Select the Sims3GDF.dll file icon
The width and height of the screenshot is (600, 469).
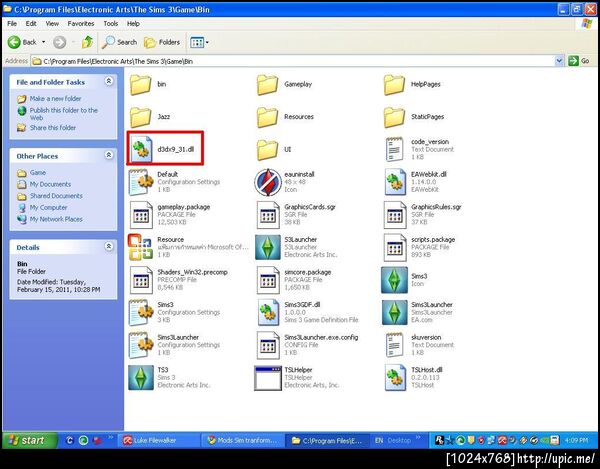coord(268,313)
